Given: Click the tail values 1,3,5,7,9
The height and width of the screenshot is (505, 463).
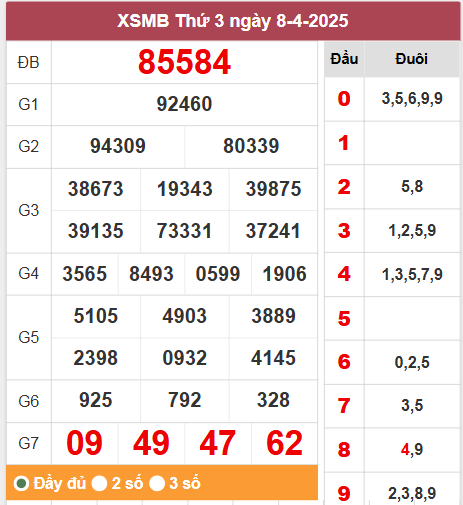Looking at the screenshot, I should [412, 274].
